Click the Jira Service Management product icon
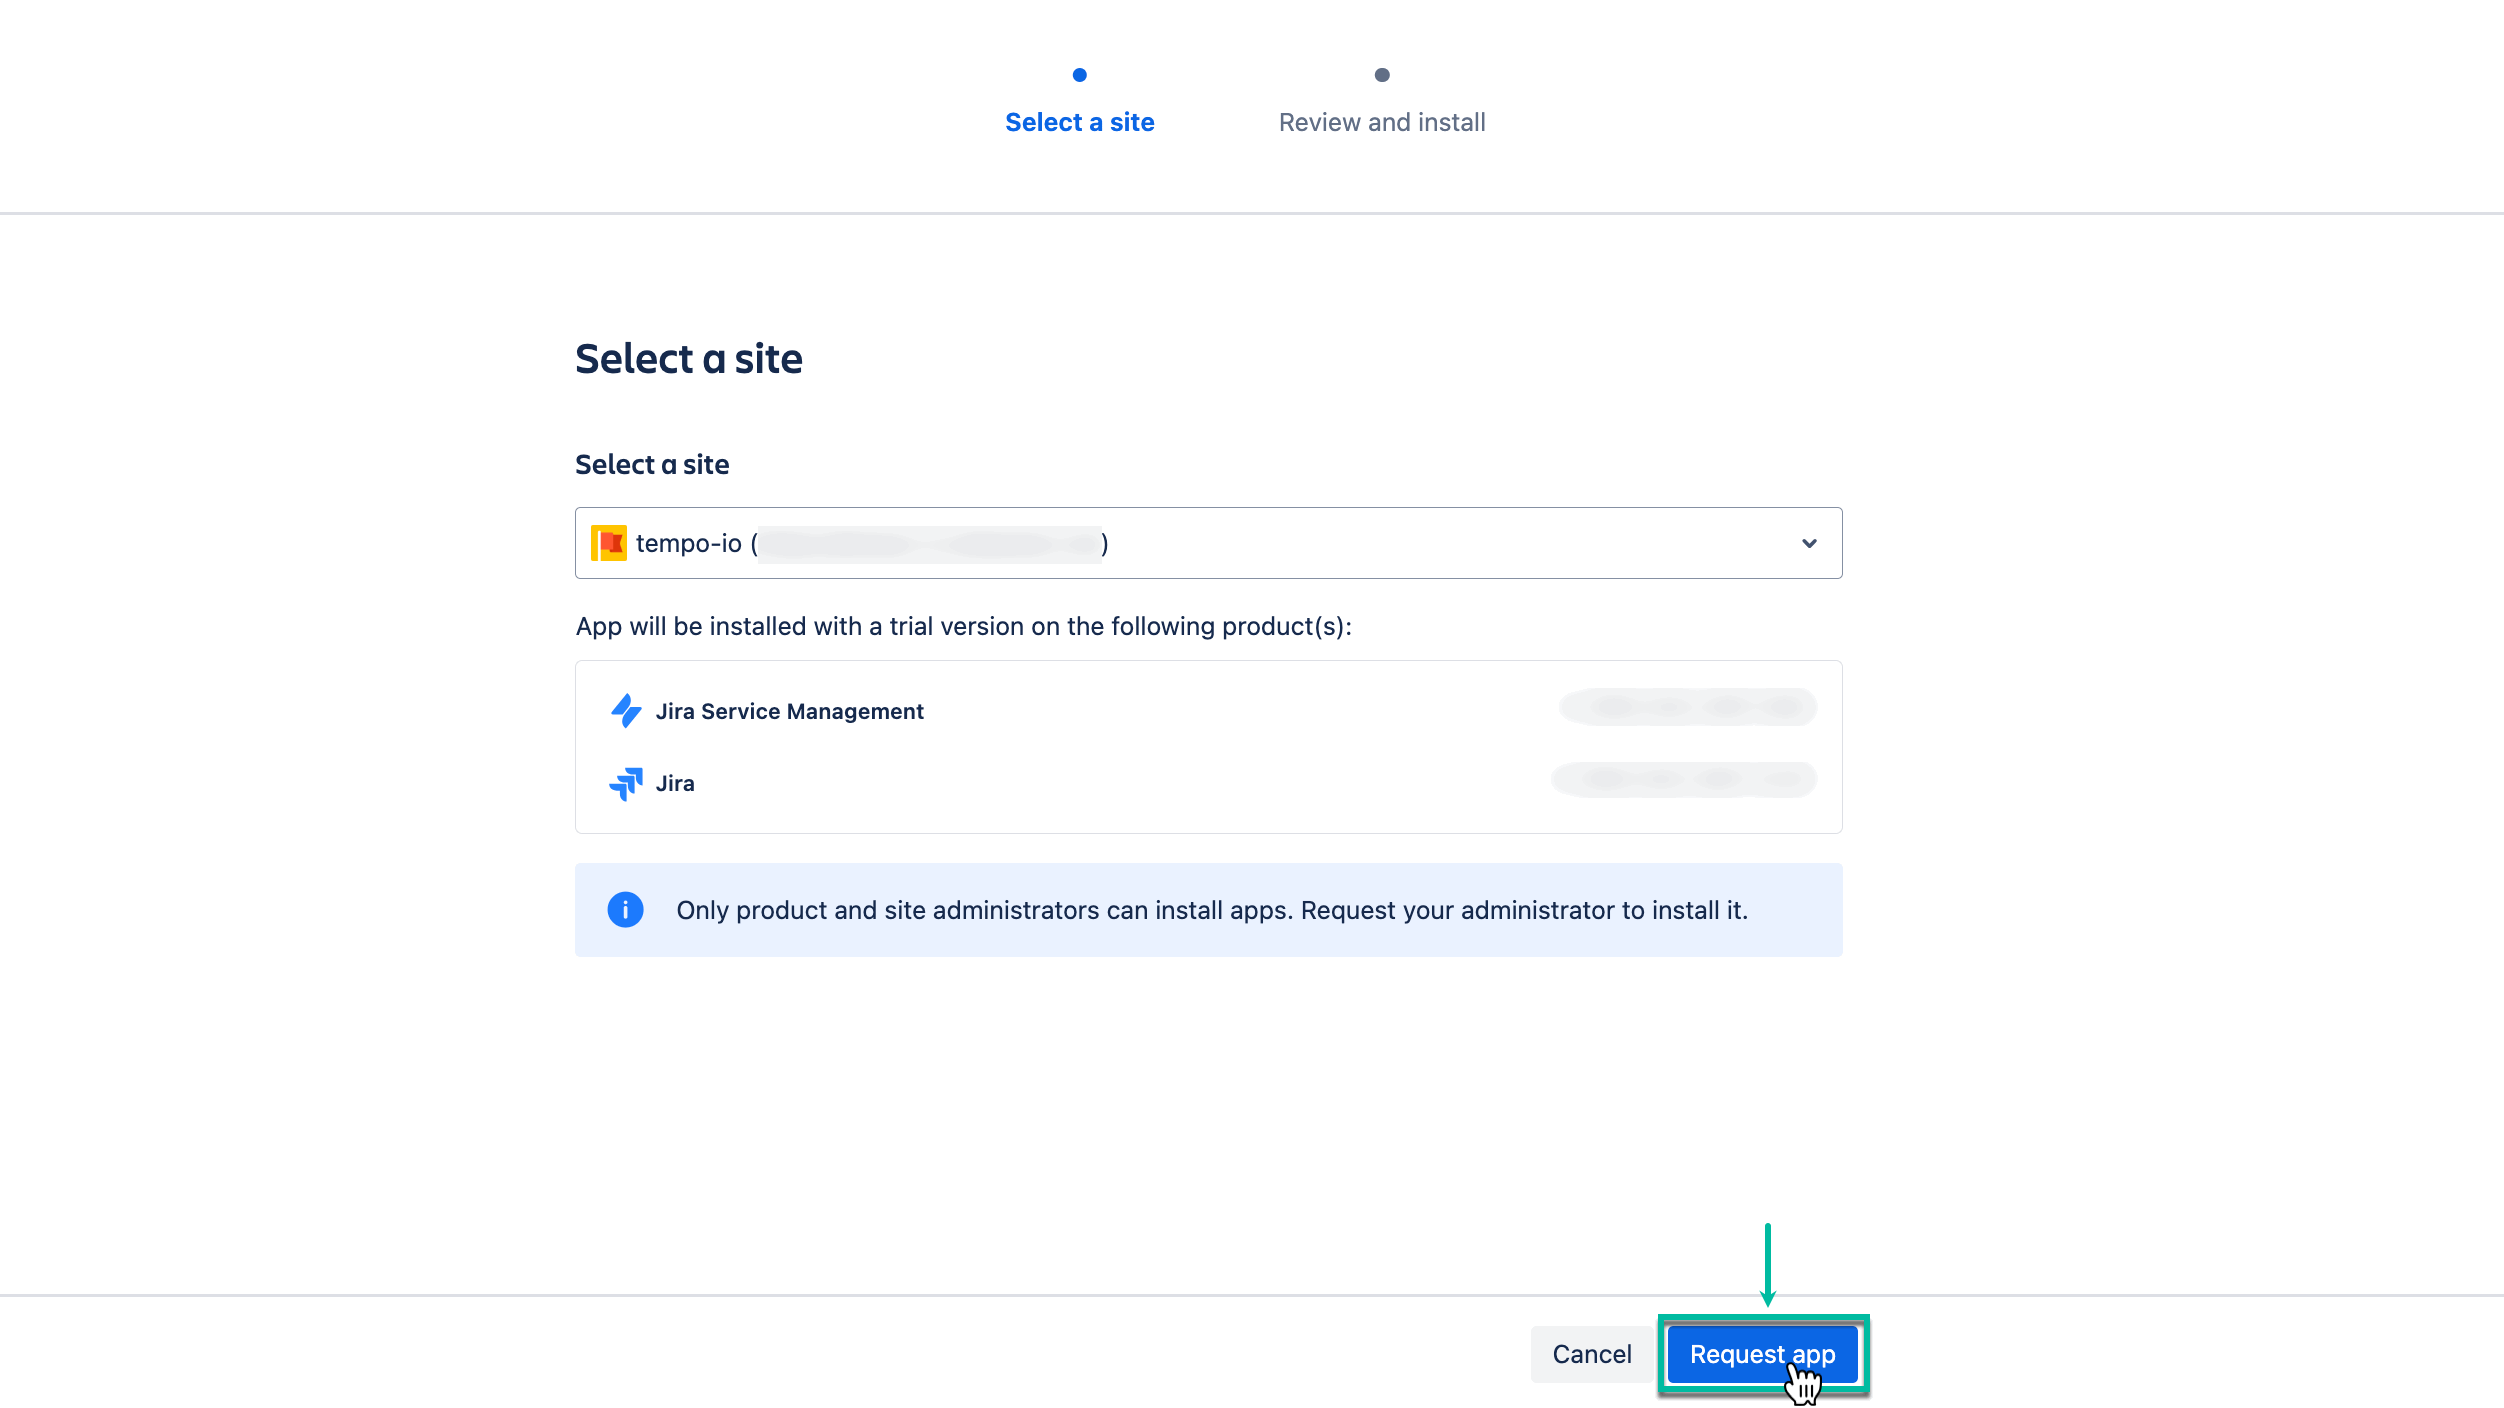Viewport: 2504px width, 1408px height. click(x=626, y=710)
